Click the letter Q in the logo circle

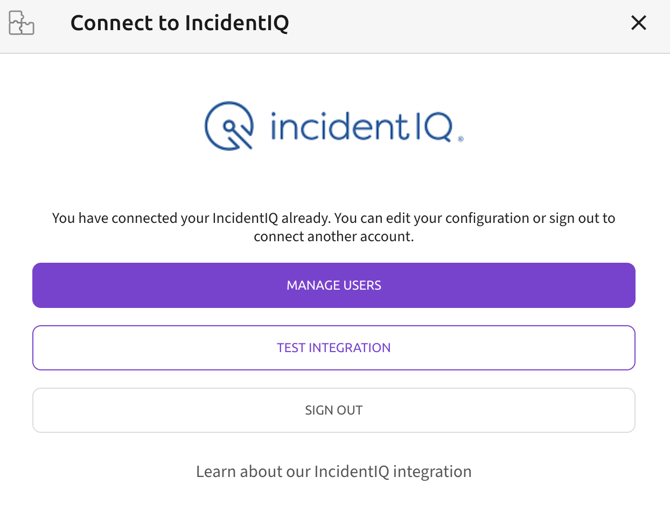point(229,126)
